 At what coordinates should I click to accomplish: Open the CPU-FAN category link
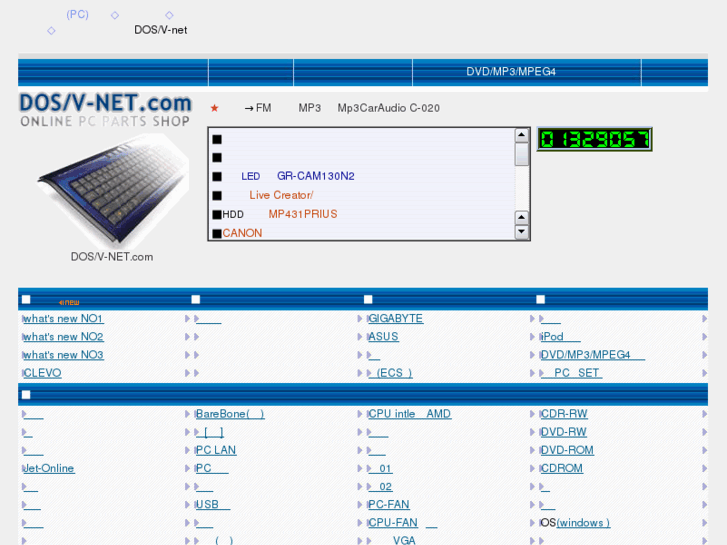402,523
